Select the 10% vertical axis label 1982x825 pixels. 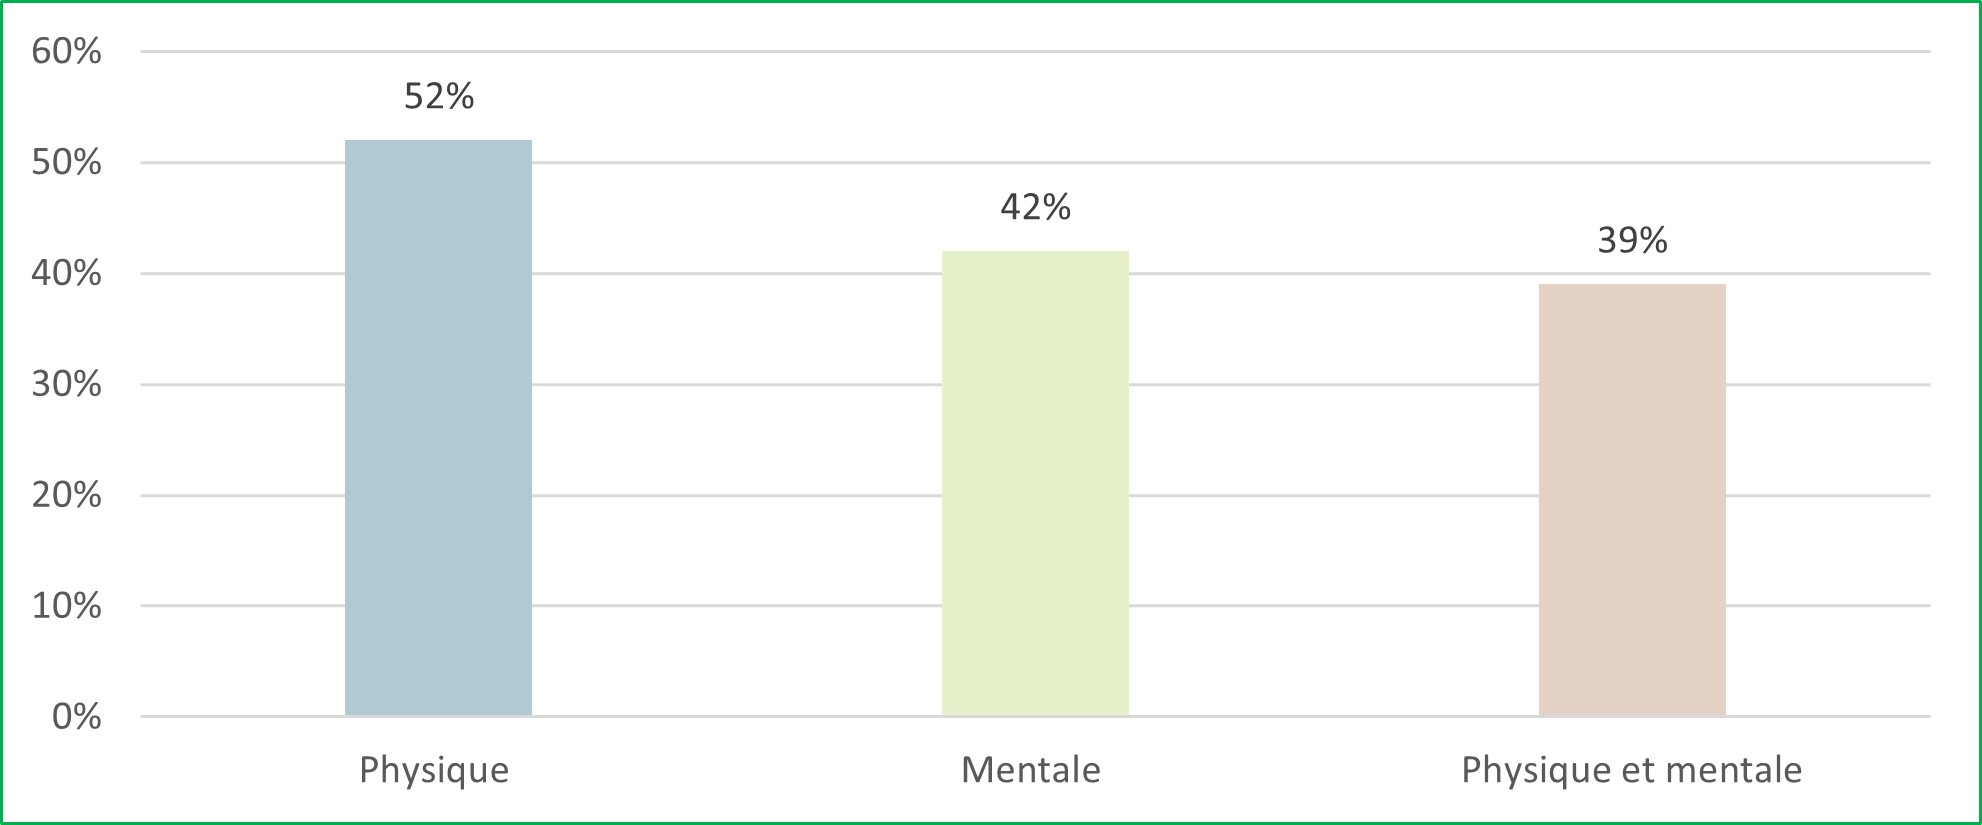tap(66, 605)
